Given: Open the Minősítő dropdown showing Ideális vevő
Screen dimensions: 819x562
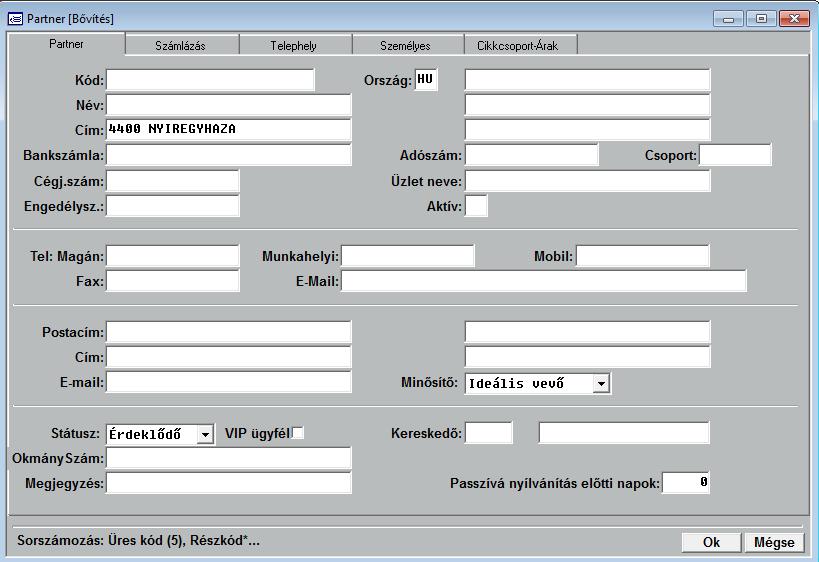Looking at the screenshot, I should tap(601, 384).
